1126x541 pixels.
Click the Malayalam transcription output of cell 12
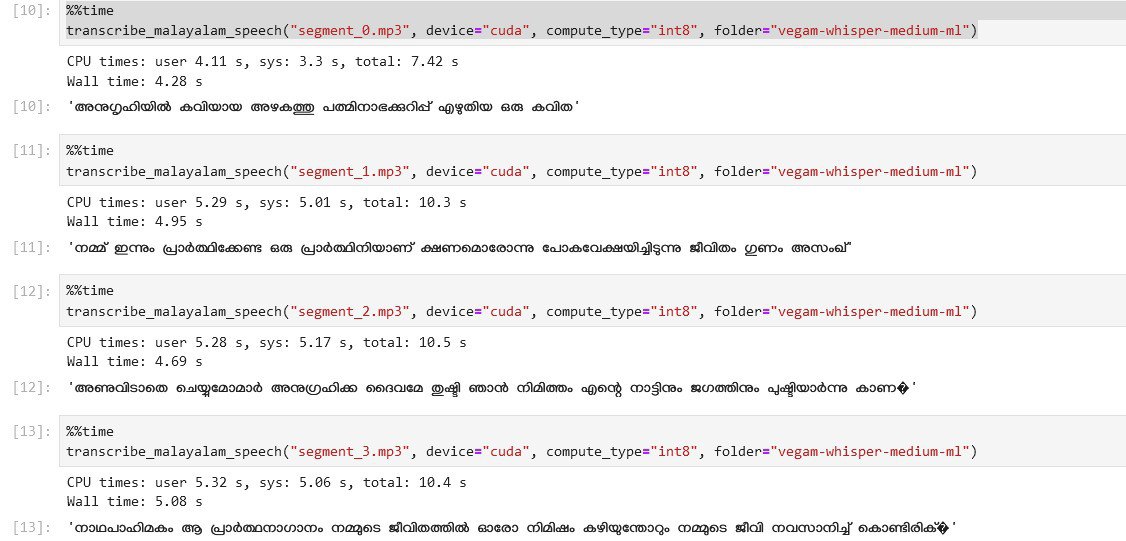pyautogui.click(x=493, y=389)
